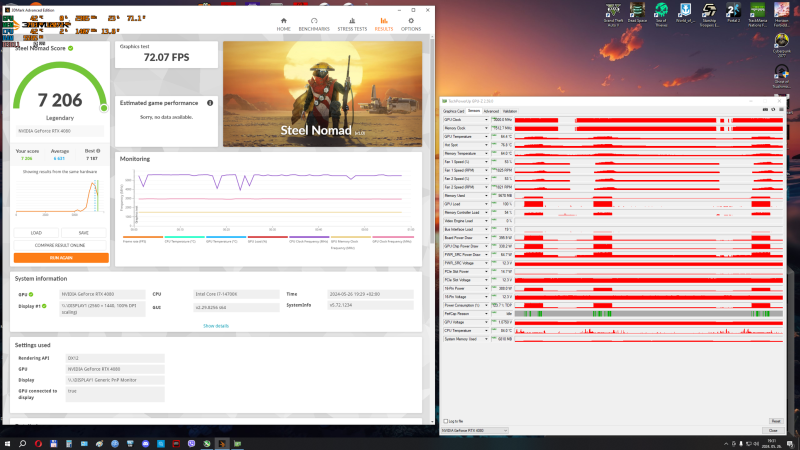Screen dimensions: 800x450
Task: Click the Reset button in GPU-Z
Action: (776, 421)
